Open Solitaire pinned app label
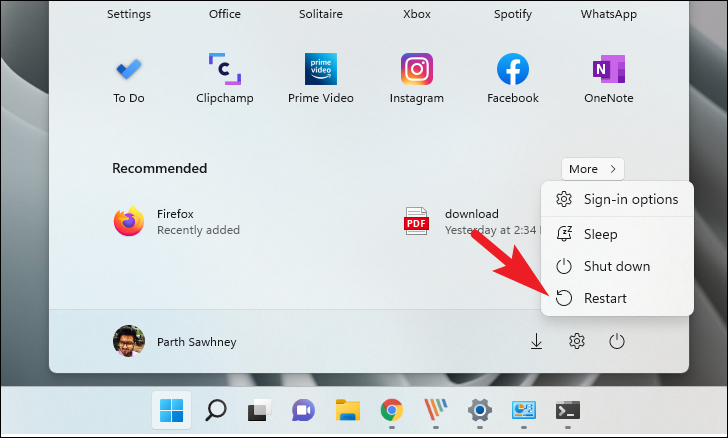The width and height of the screenshot is (728, 438). pos(321,14)
